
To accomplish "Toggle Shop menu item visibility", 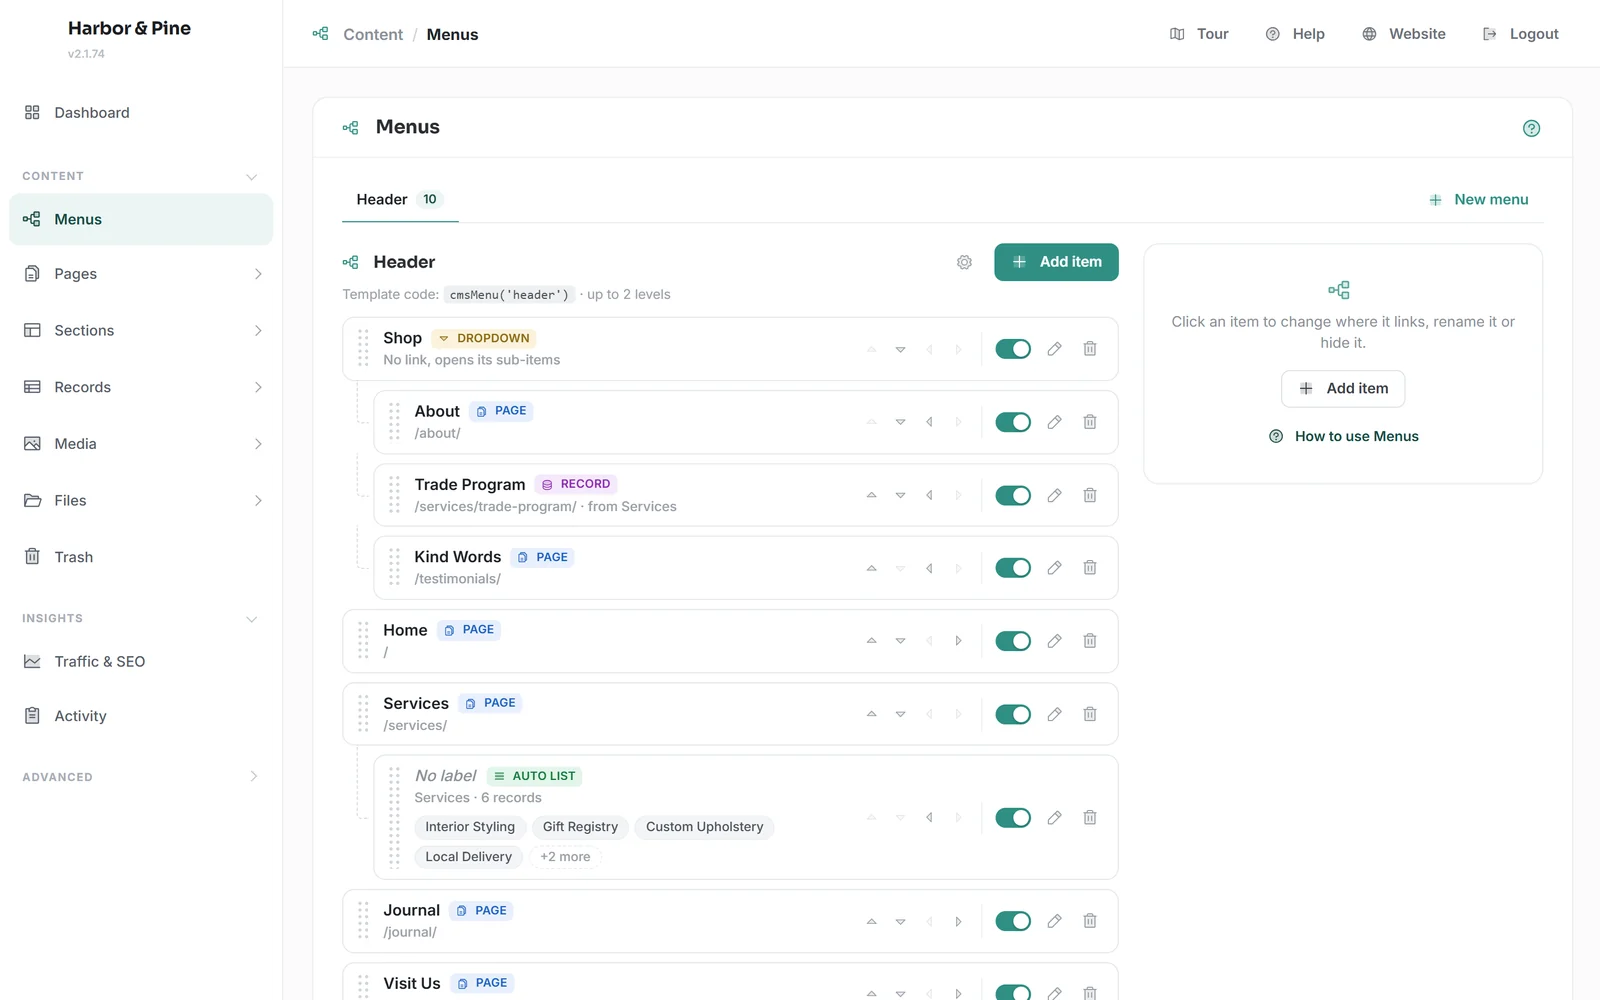I will [1013, 349].
